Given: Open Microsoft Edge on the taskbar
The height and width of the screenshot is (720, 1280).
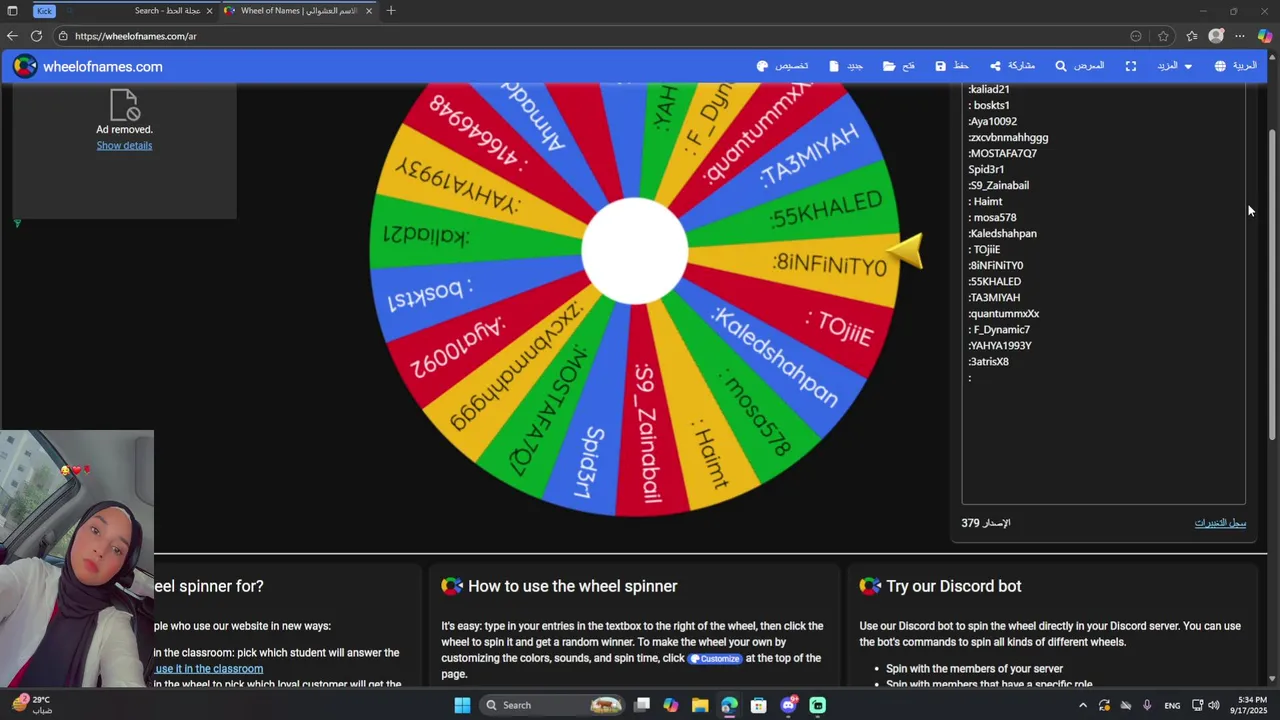Looking at the screenshot, I should coord(729,705).
